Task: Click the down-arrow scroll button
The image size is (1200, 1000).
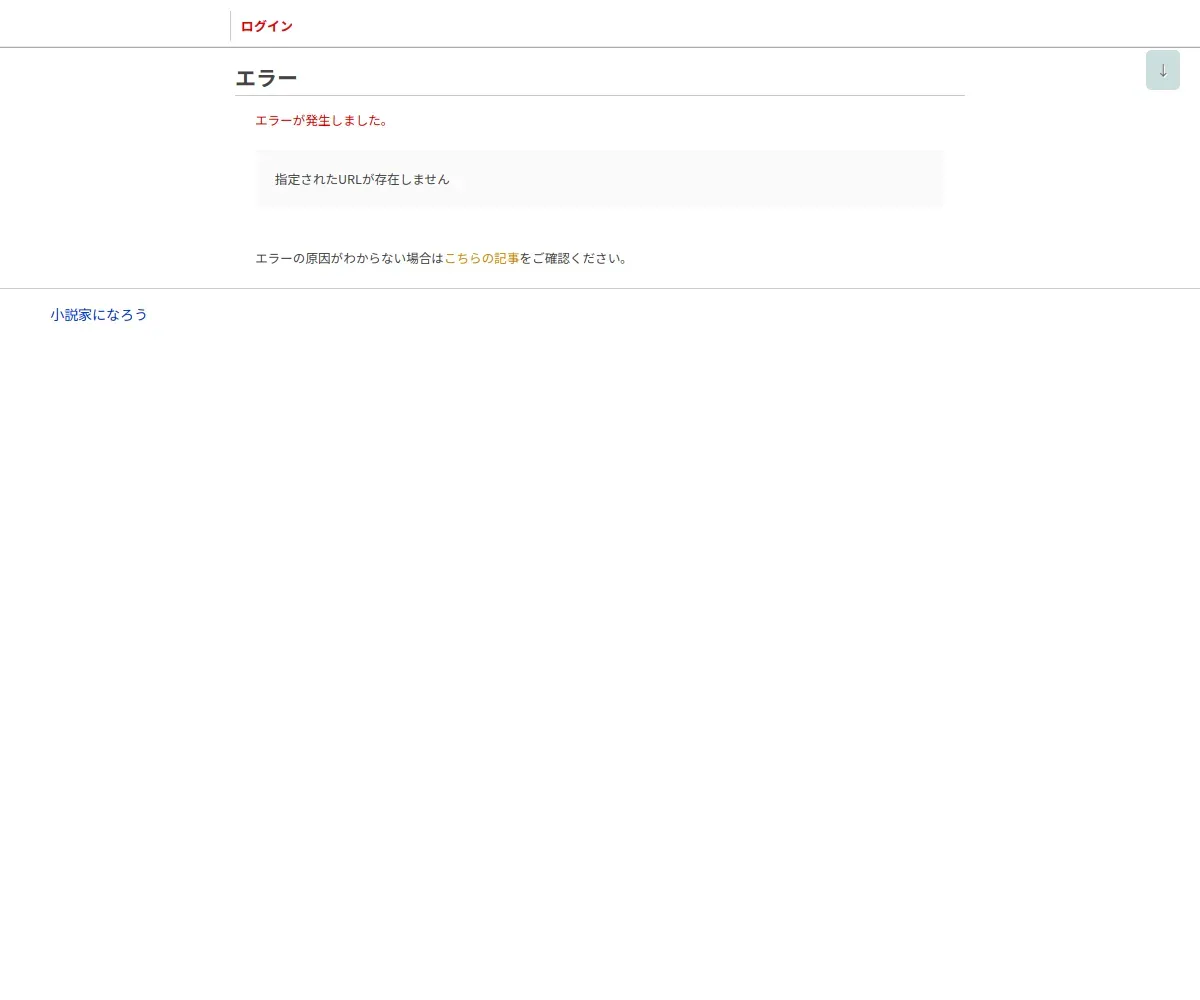Action: [x=1163, y=70]
